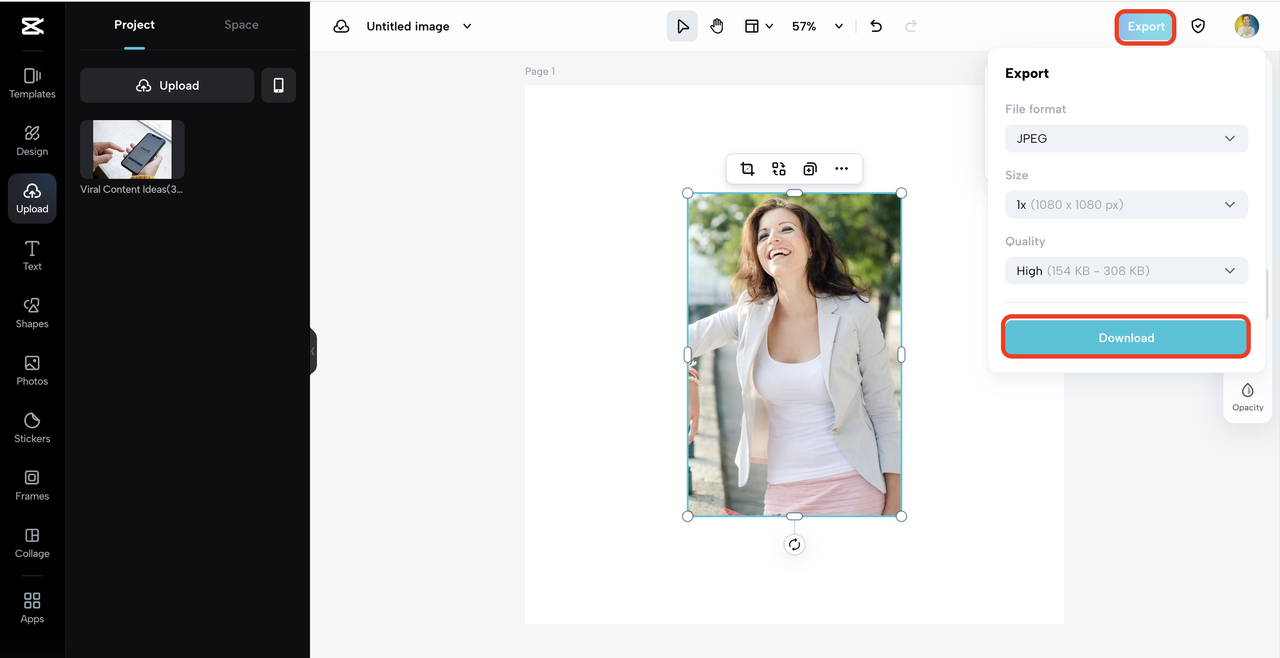
Task: Open the Apps panel
Action: (32, 607)
